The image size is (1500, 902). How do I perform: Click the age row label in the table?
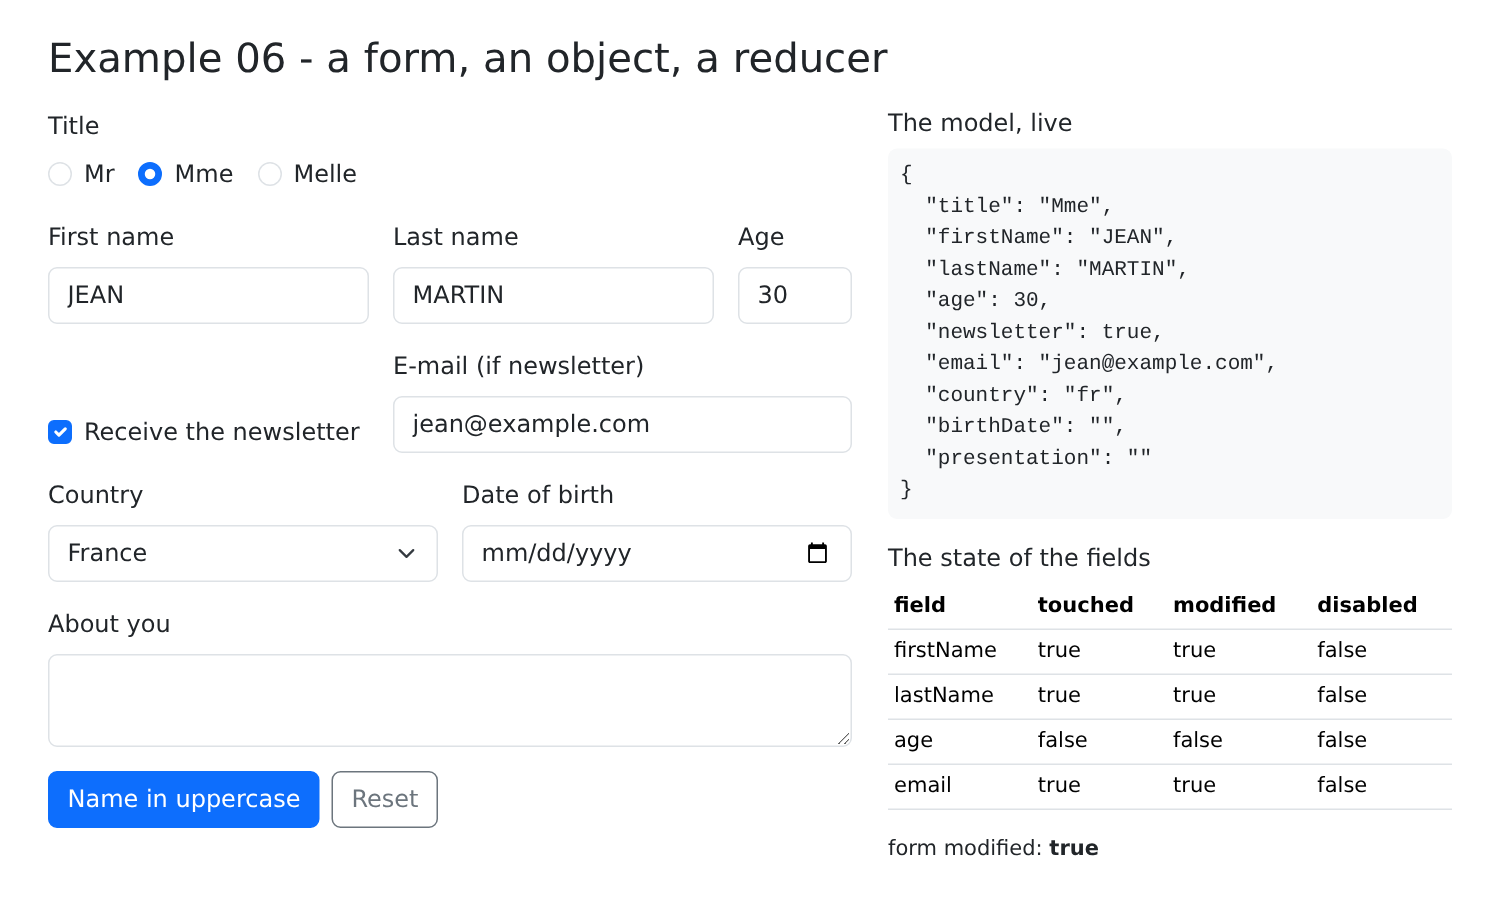coord(913,740)
